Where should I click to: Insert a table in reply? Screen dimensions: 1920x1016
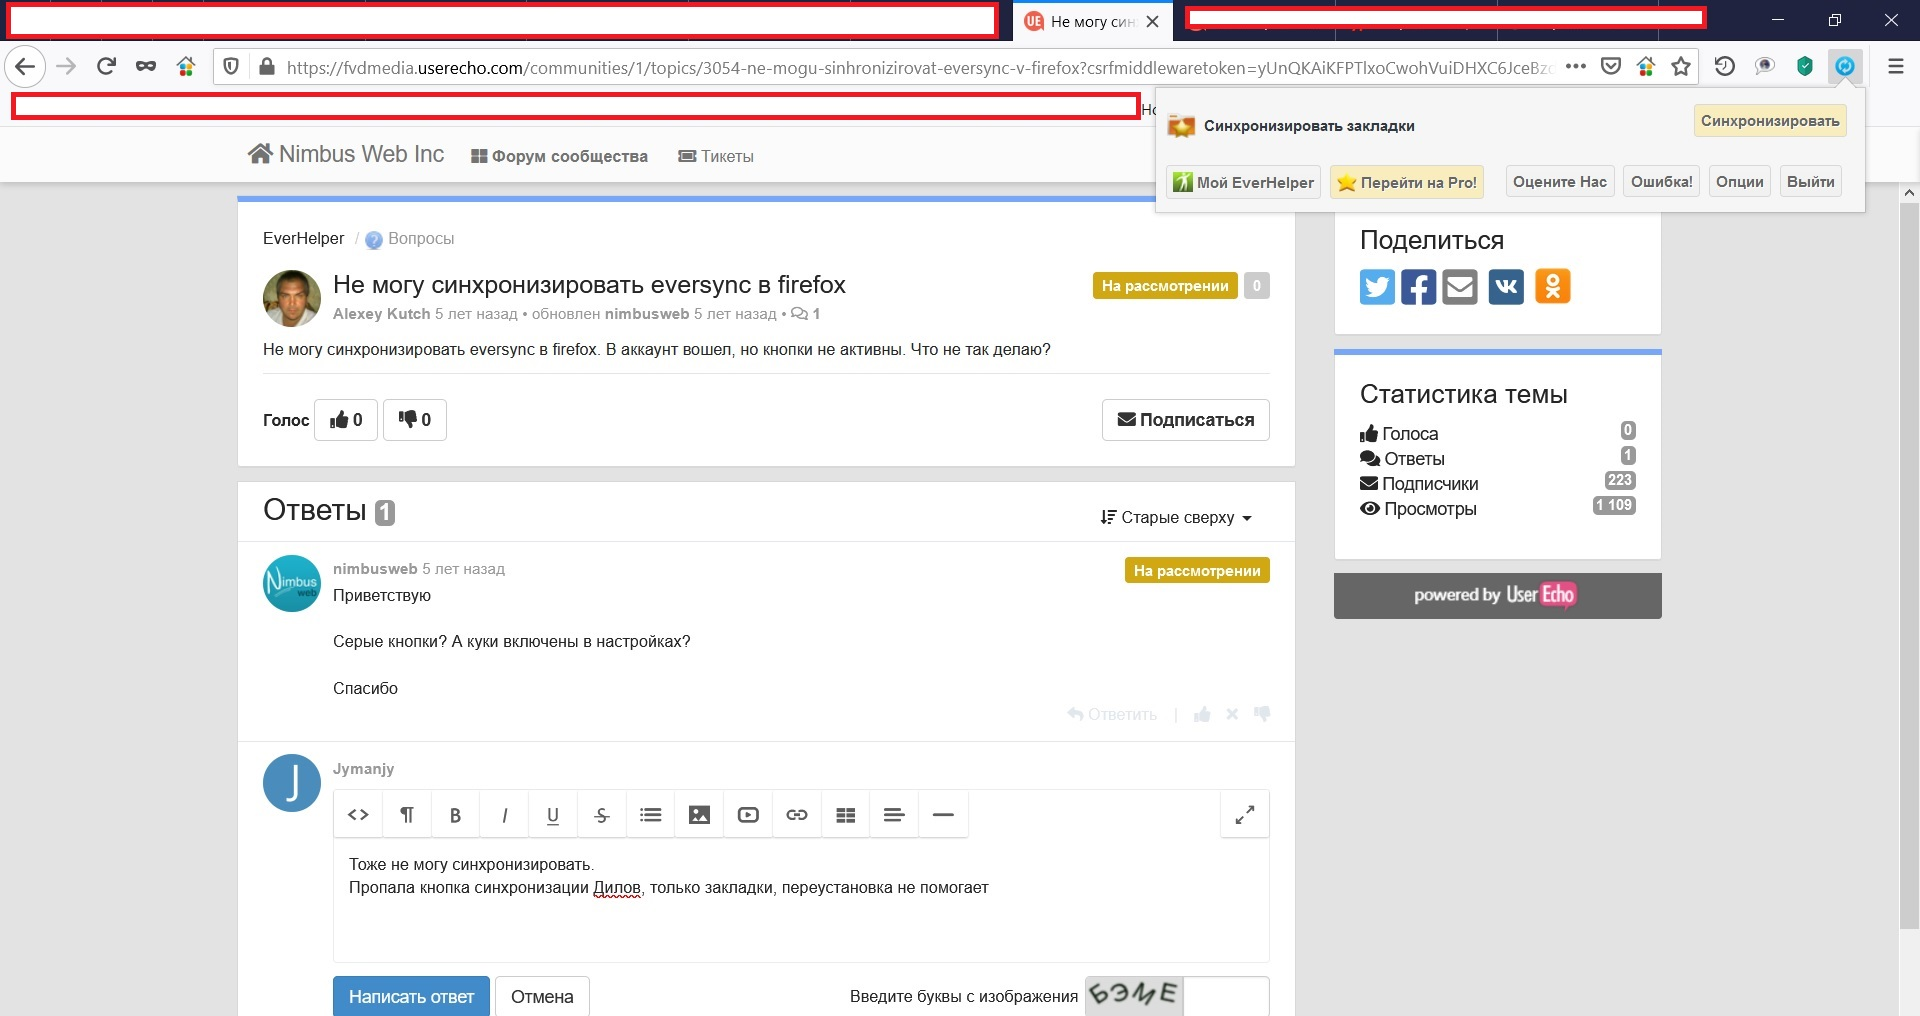pyautogui.click(x=846, y=815)
